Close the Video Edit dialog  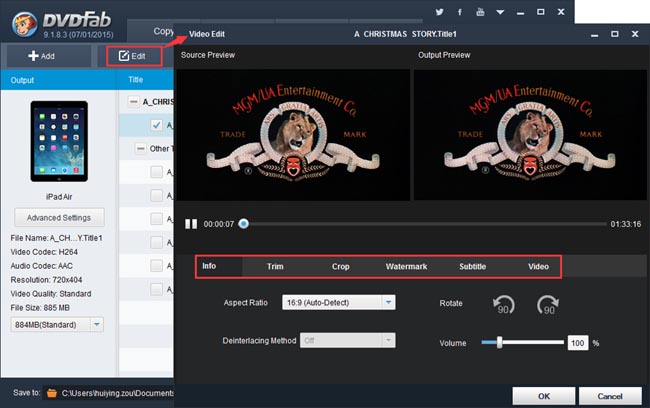(635, 34)
